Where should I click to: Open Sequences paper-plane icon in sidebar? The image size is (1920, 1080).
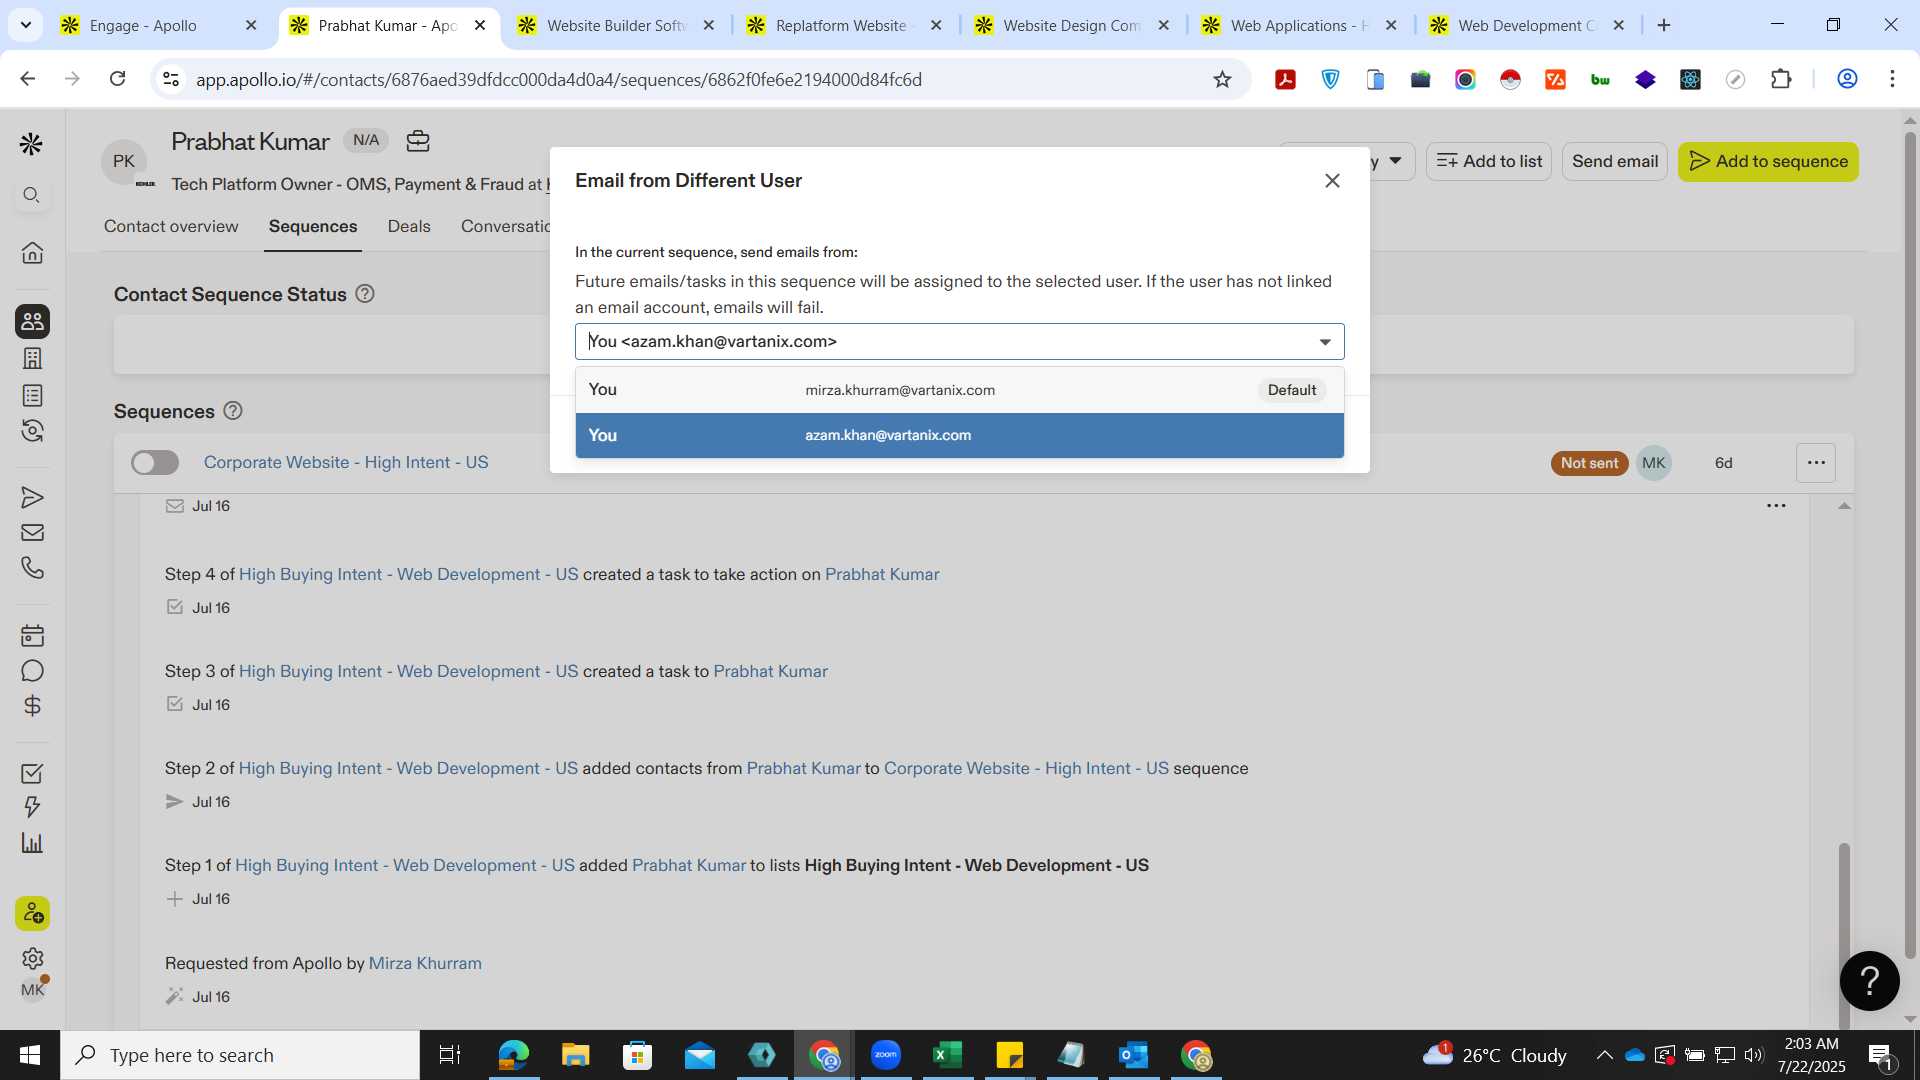pos(32,497)
